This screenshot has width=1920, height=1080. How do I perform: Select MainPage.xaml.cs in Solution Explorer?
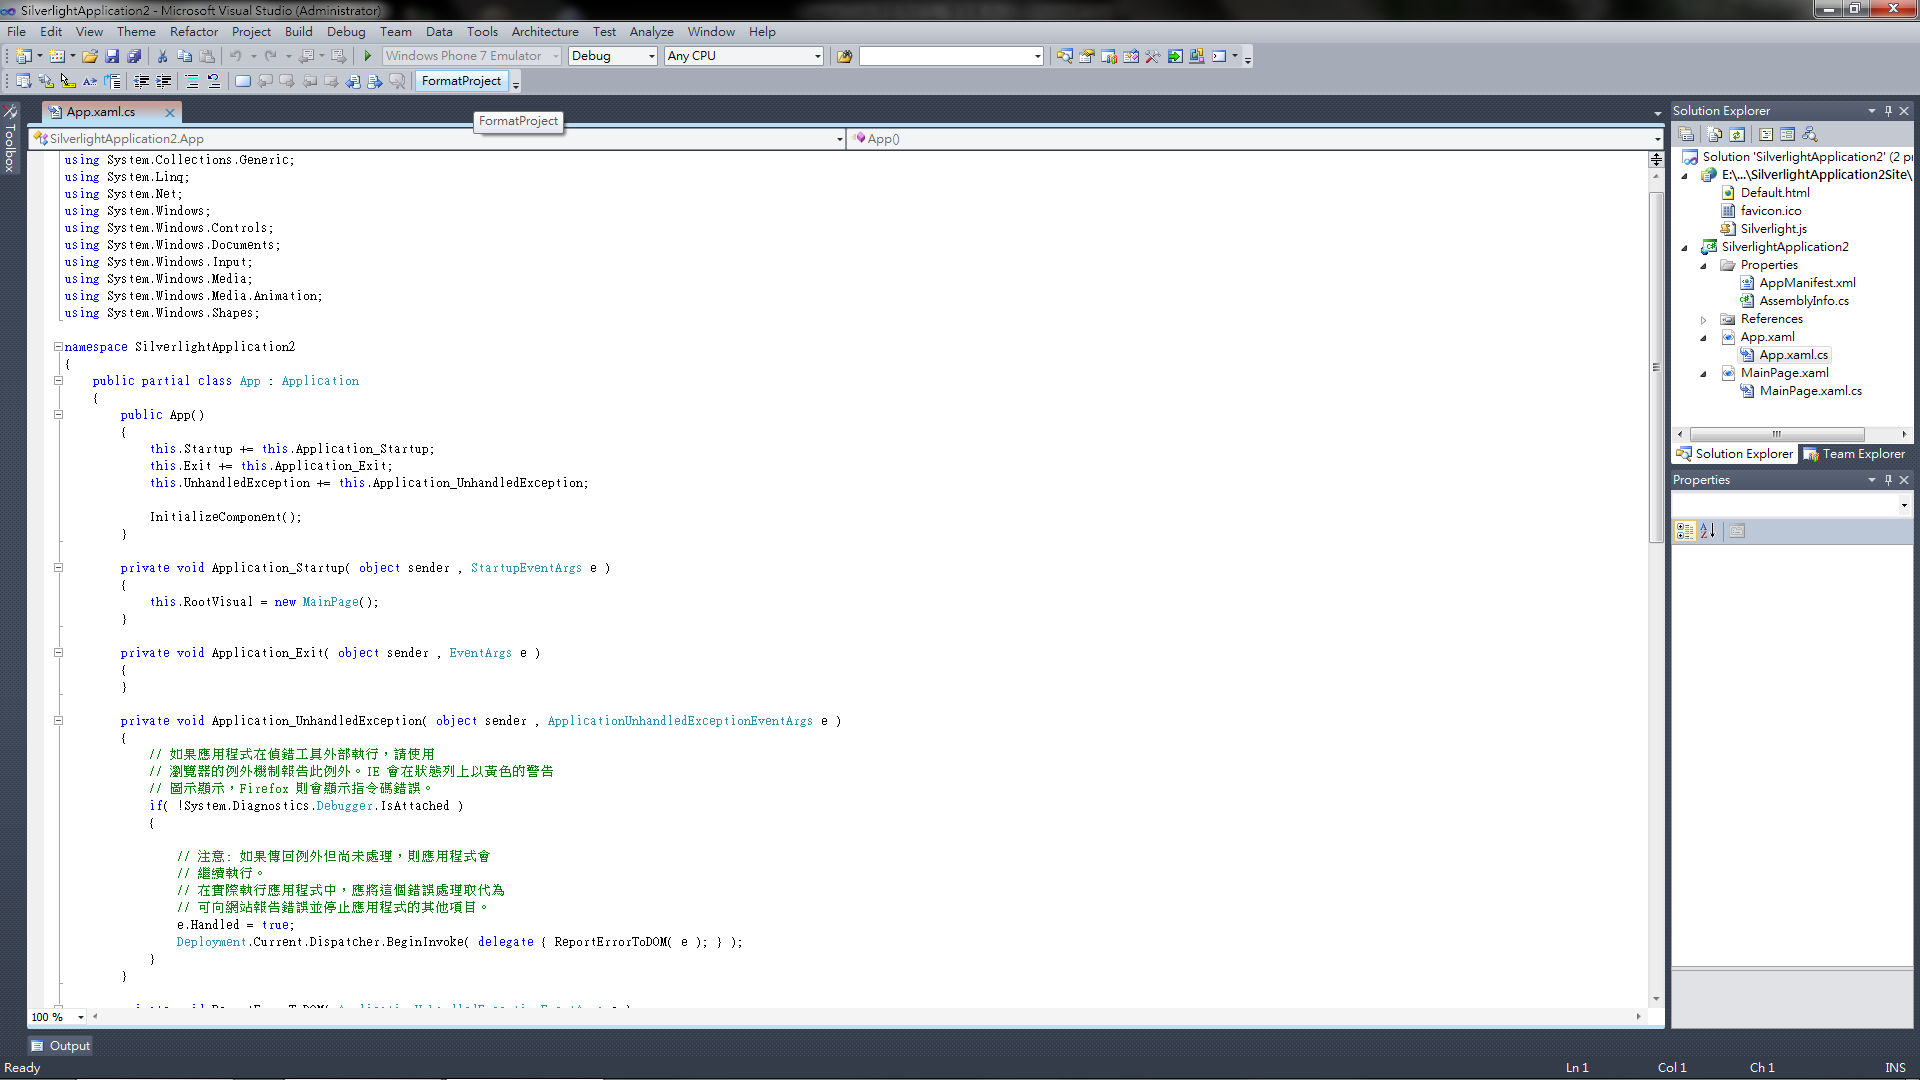[x=1810, y=391]
